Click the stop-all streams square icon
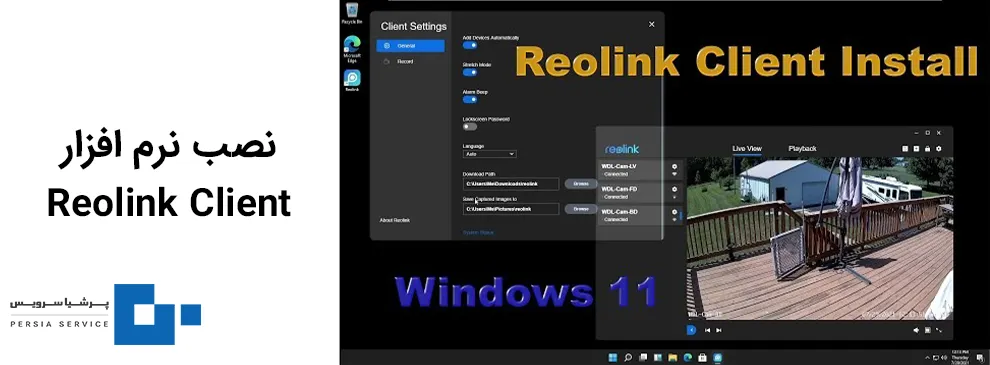Viewport: 990px width, 365px height. [927, 330]
